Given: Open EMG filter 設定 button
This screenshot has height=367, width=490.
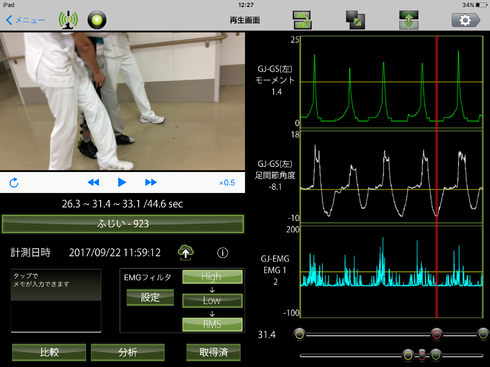Looking at the screenshot, I should [x=150, y=297].
